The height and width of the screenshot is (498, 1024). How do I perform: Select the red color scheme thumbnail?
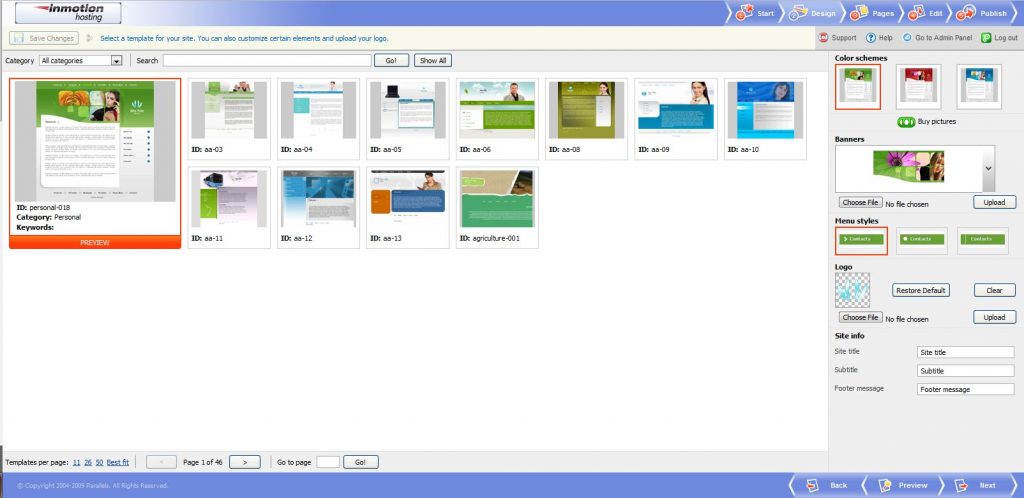click(918, 86)
